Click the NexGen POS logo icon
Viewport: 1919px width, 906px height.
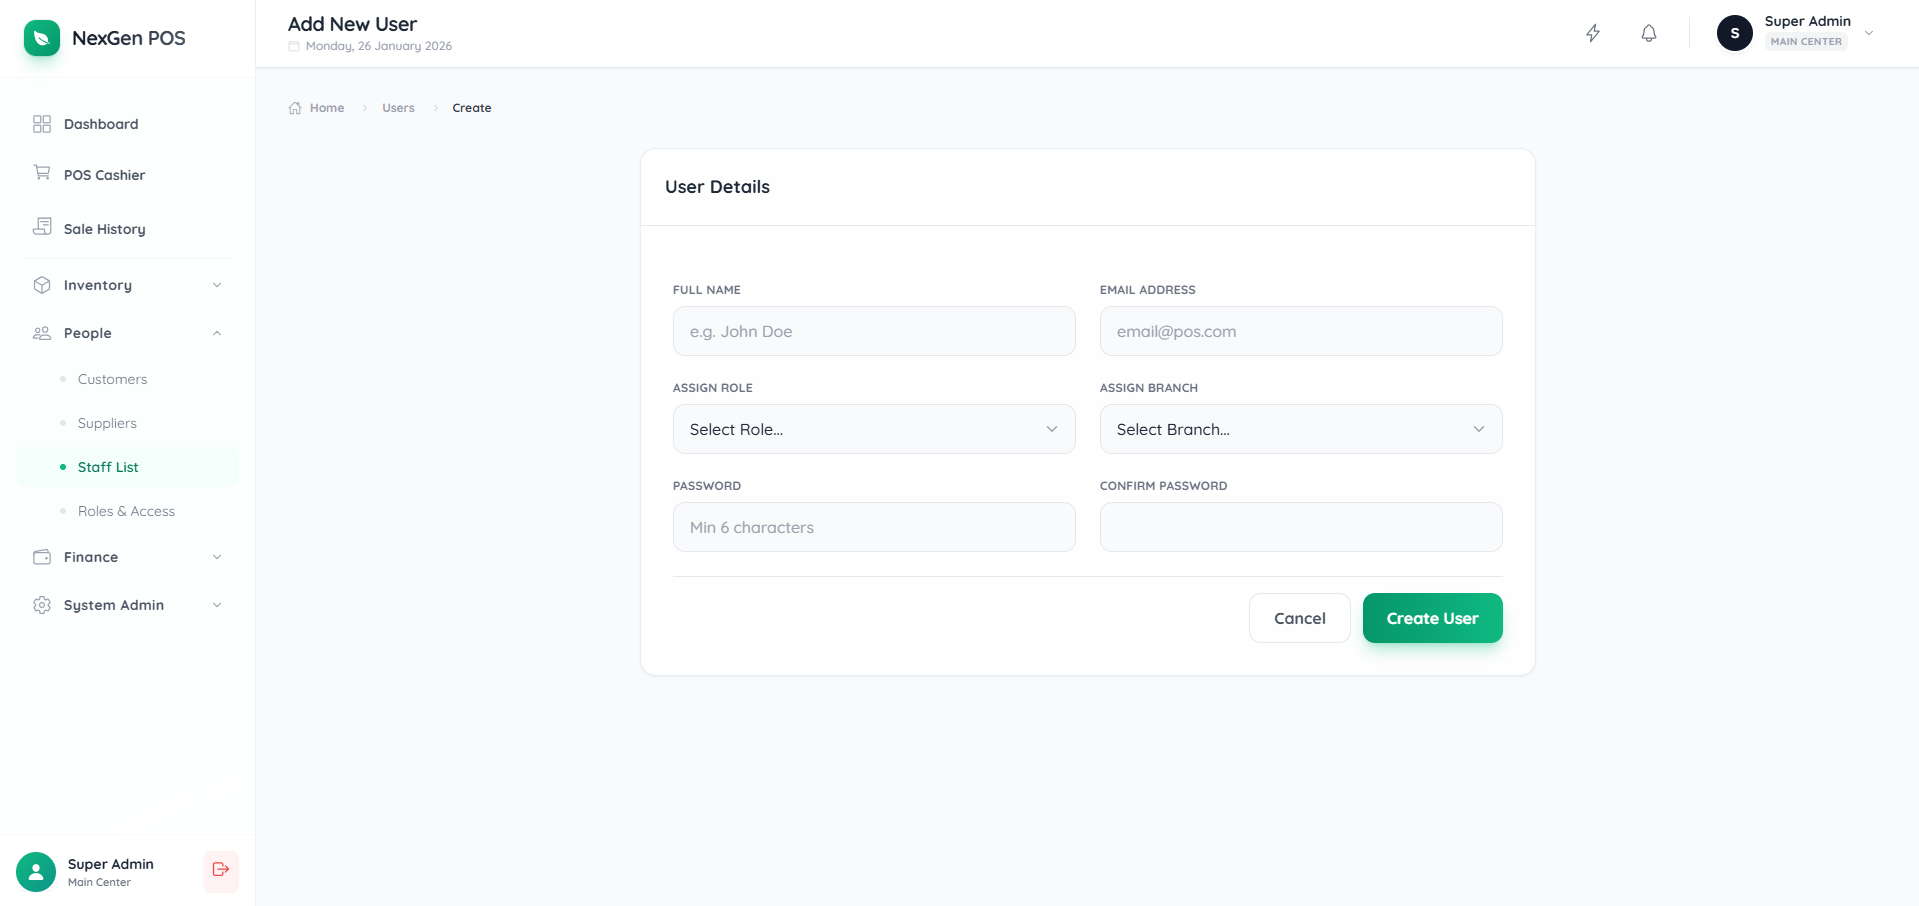[x=41, y=38]
